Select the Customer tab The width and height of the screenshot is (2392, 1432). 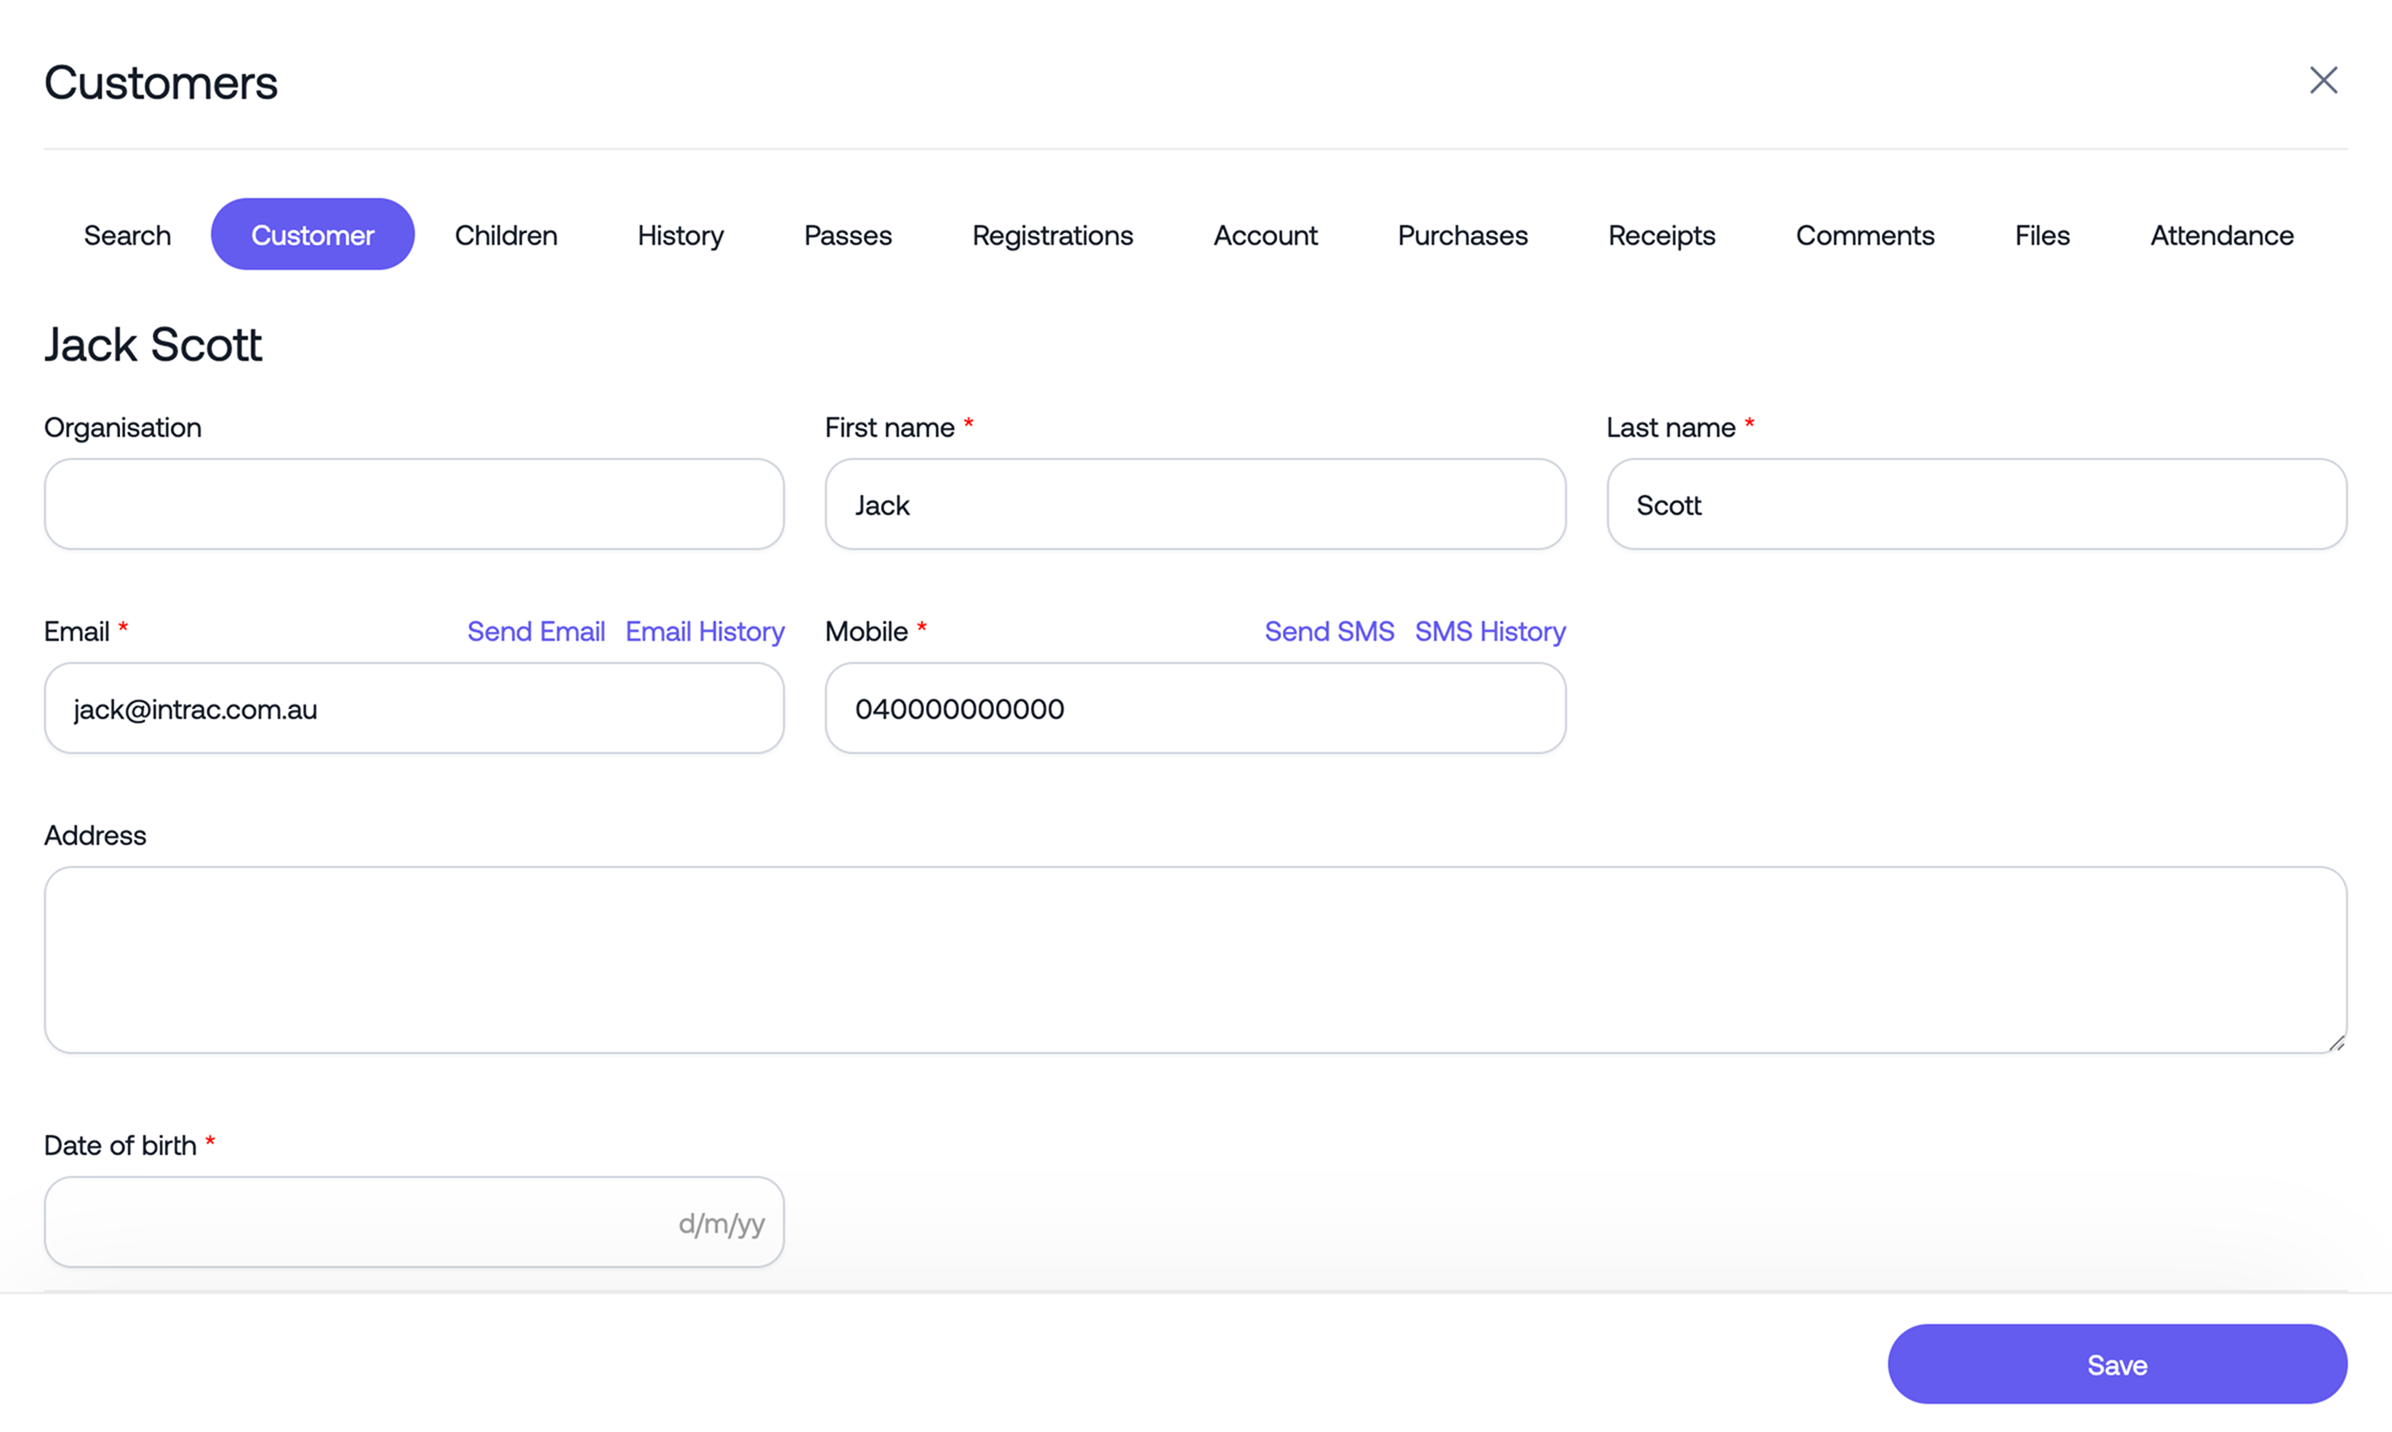pos(312,234)
